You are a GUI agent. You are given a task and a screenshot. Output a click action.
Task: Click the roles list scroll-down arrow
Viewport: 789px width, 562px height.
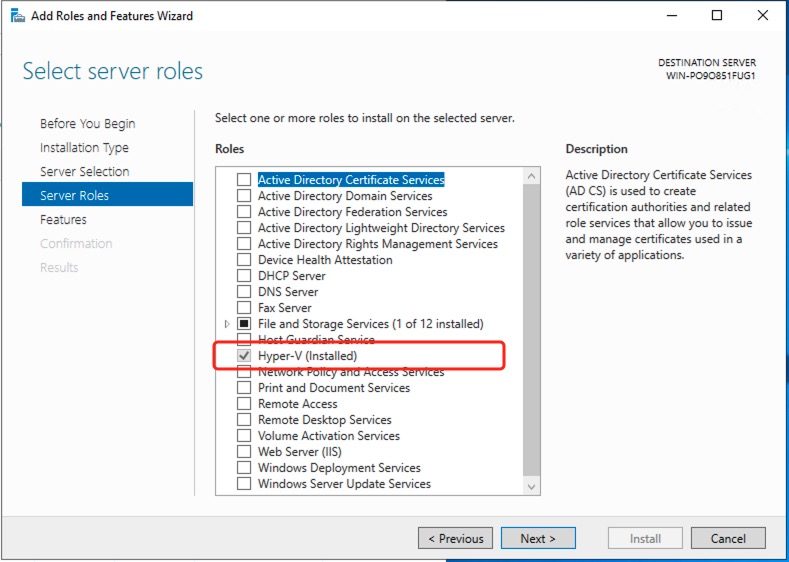coord(531,487)
